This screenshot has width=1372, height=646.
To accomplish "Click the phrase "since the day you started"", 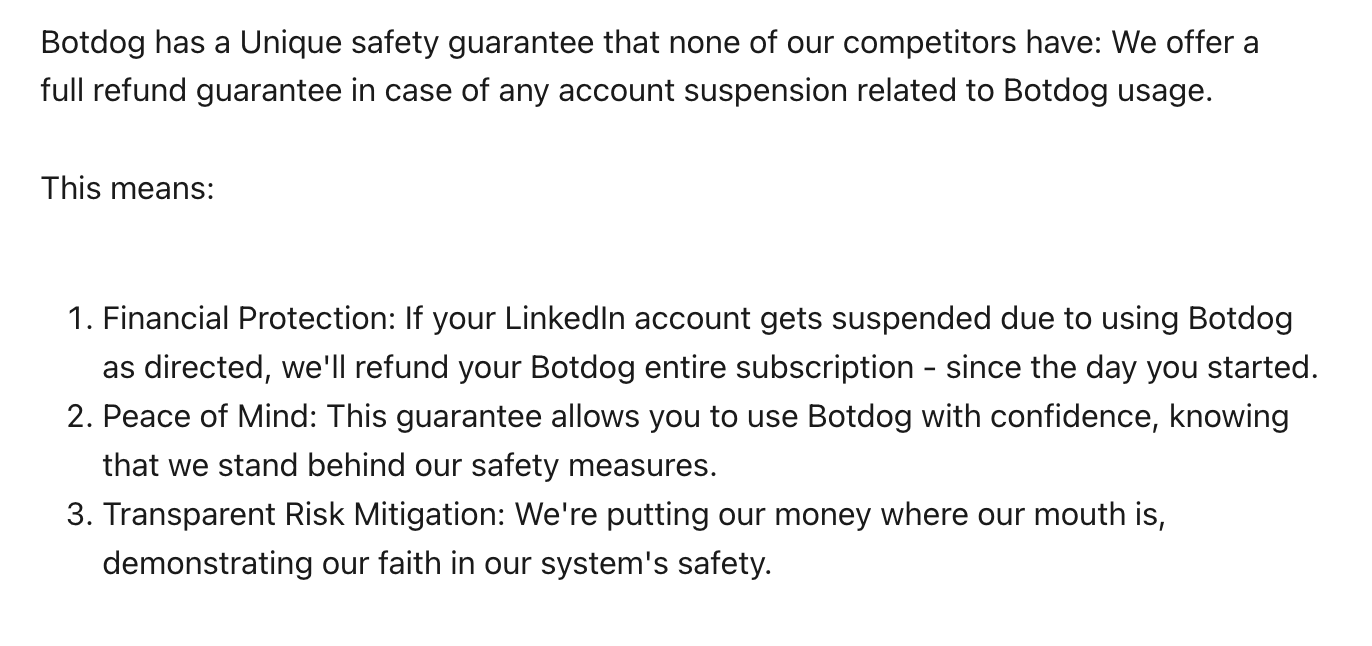I will point(1130,367).
